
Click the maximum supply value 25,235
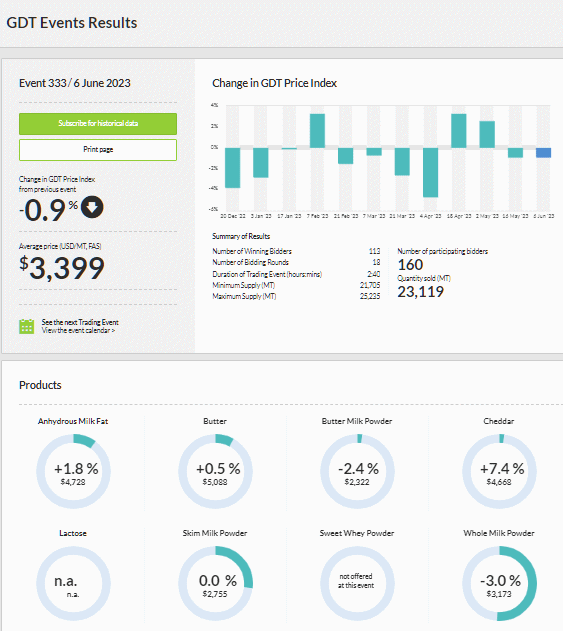[370, 296]
